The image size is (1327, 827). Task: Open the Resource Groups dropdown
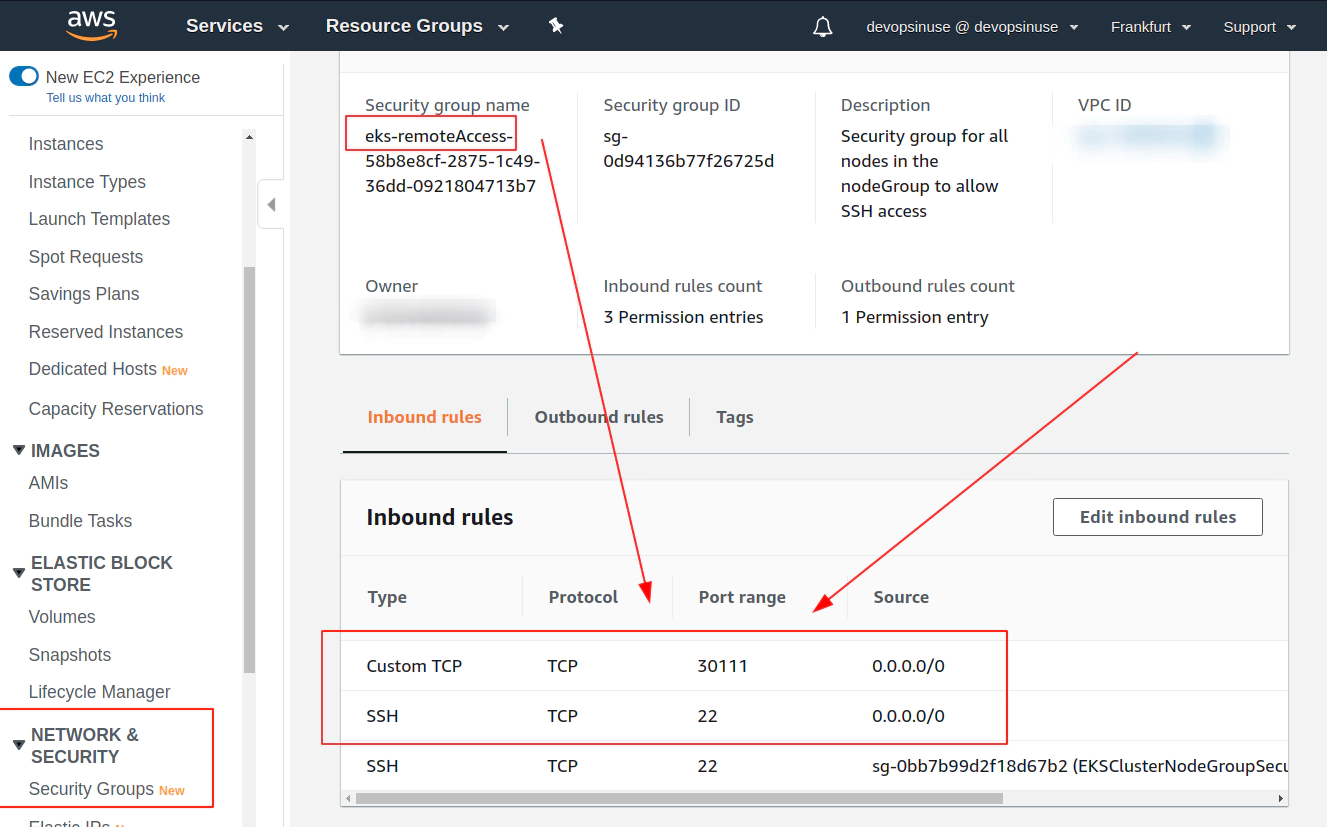click(x=417, y=26)
